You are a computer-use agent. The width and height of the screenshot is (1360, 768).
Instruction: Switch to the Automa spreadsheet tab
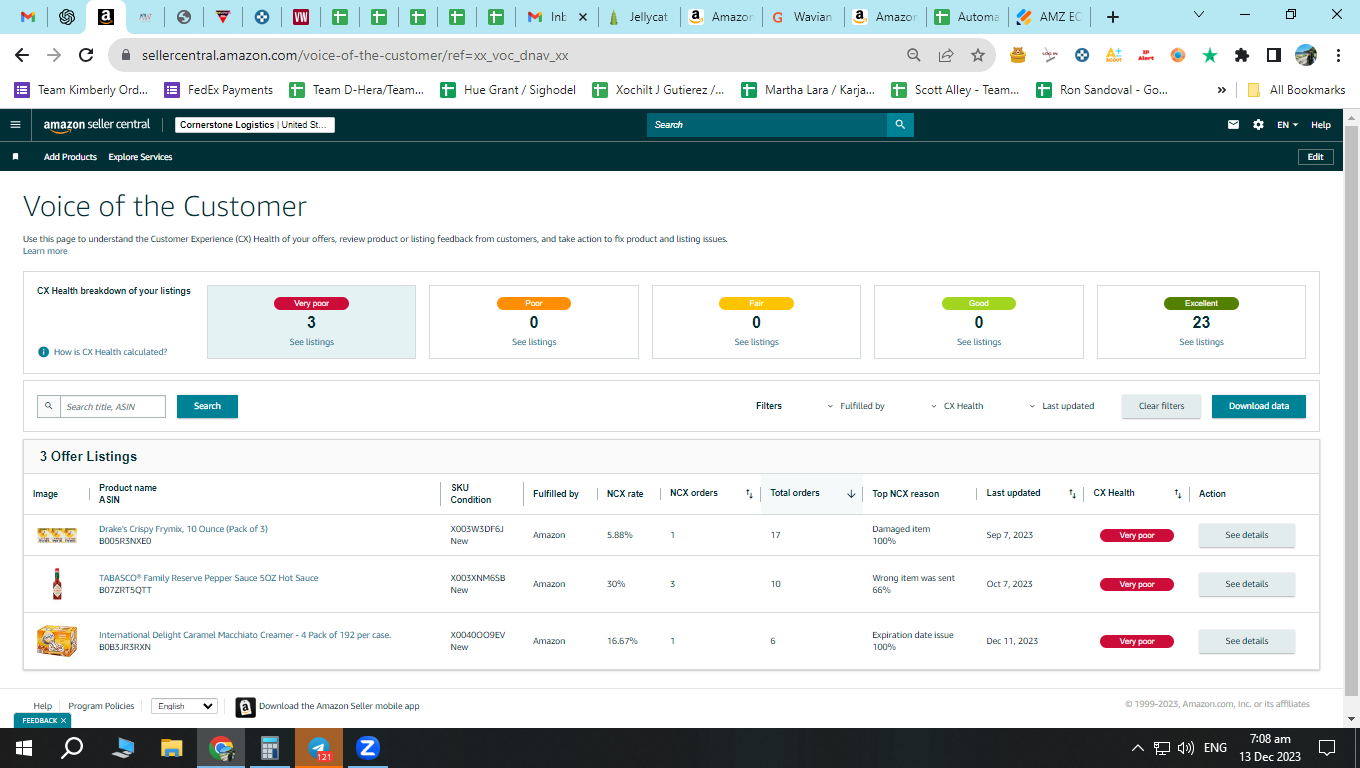[968, 17]
